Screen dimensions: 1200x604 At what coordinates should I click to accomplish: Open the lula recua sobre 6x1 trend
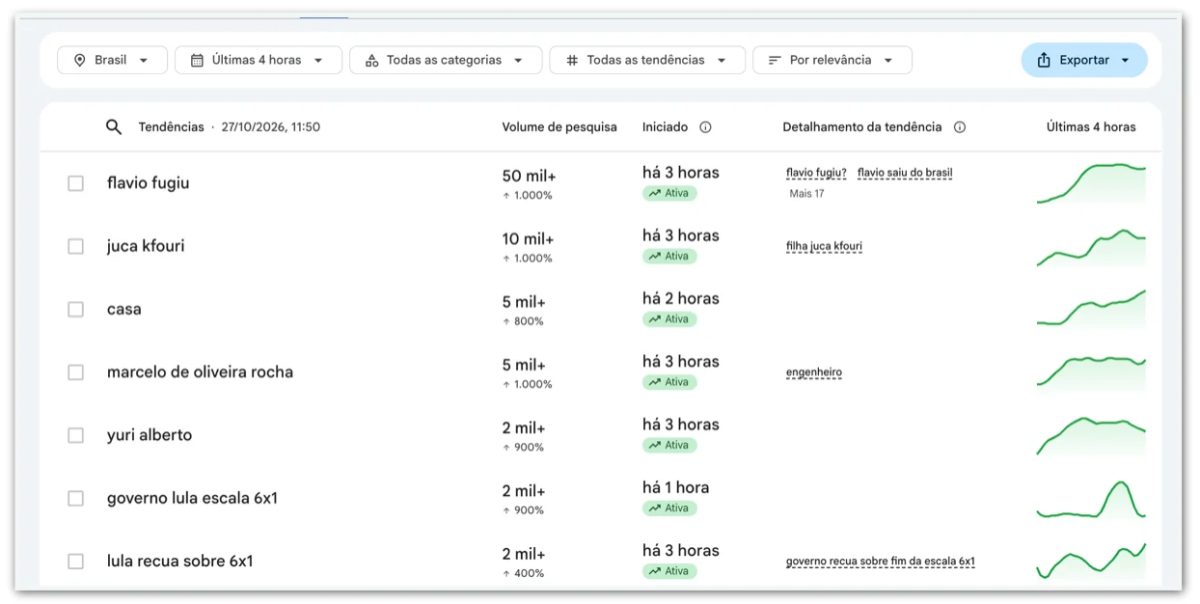point(180,561)
